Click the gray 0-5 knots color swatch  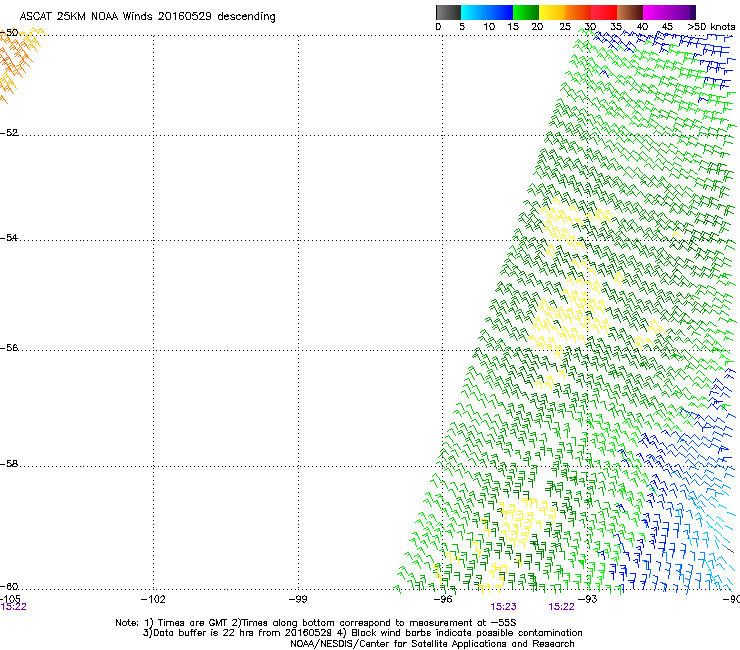point(448,12)
